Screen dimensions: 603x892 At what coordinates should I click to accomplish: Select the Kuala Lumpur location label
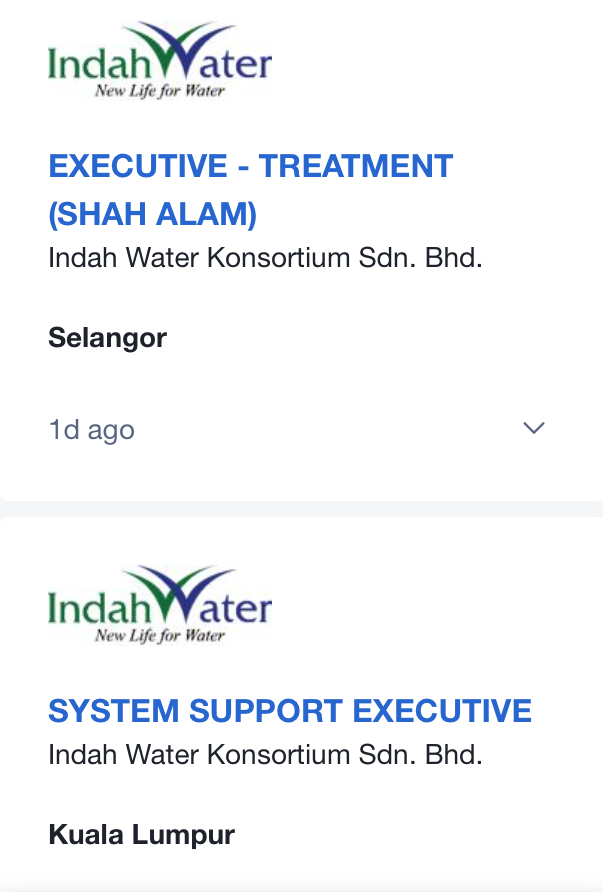pos(141,834)
